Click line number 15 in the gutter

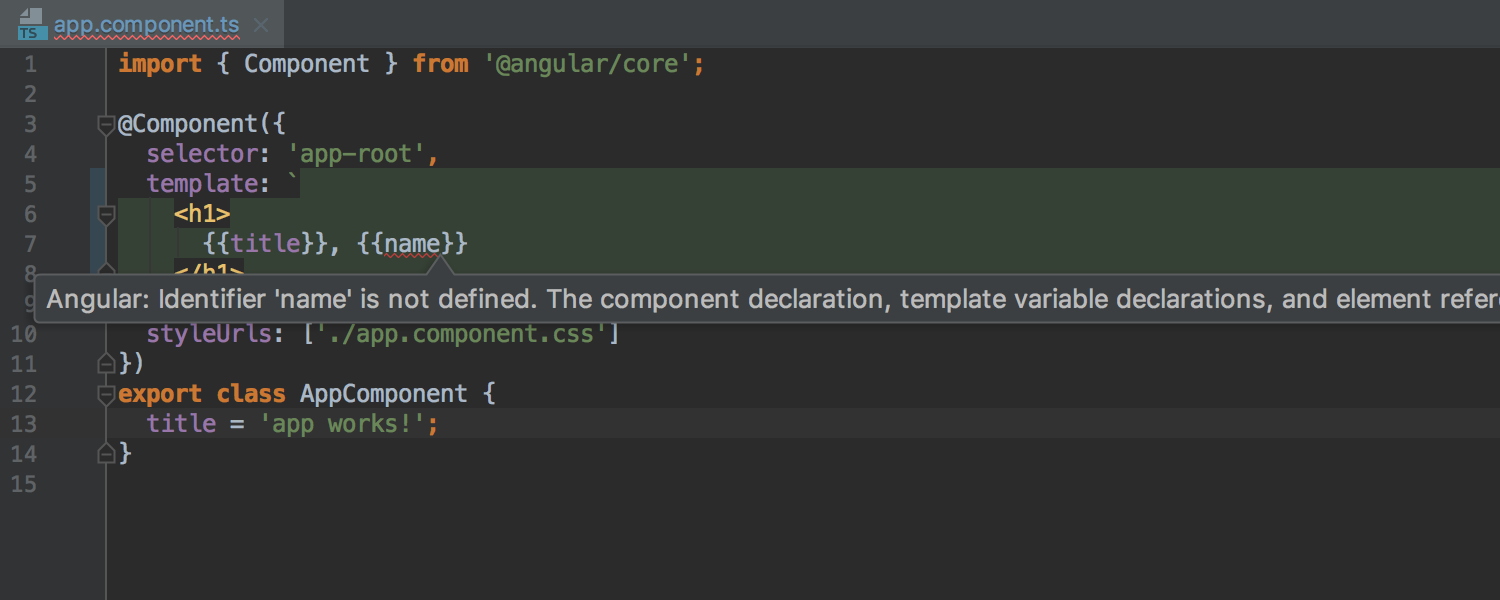pos(24,484)
